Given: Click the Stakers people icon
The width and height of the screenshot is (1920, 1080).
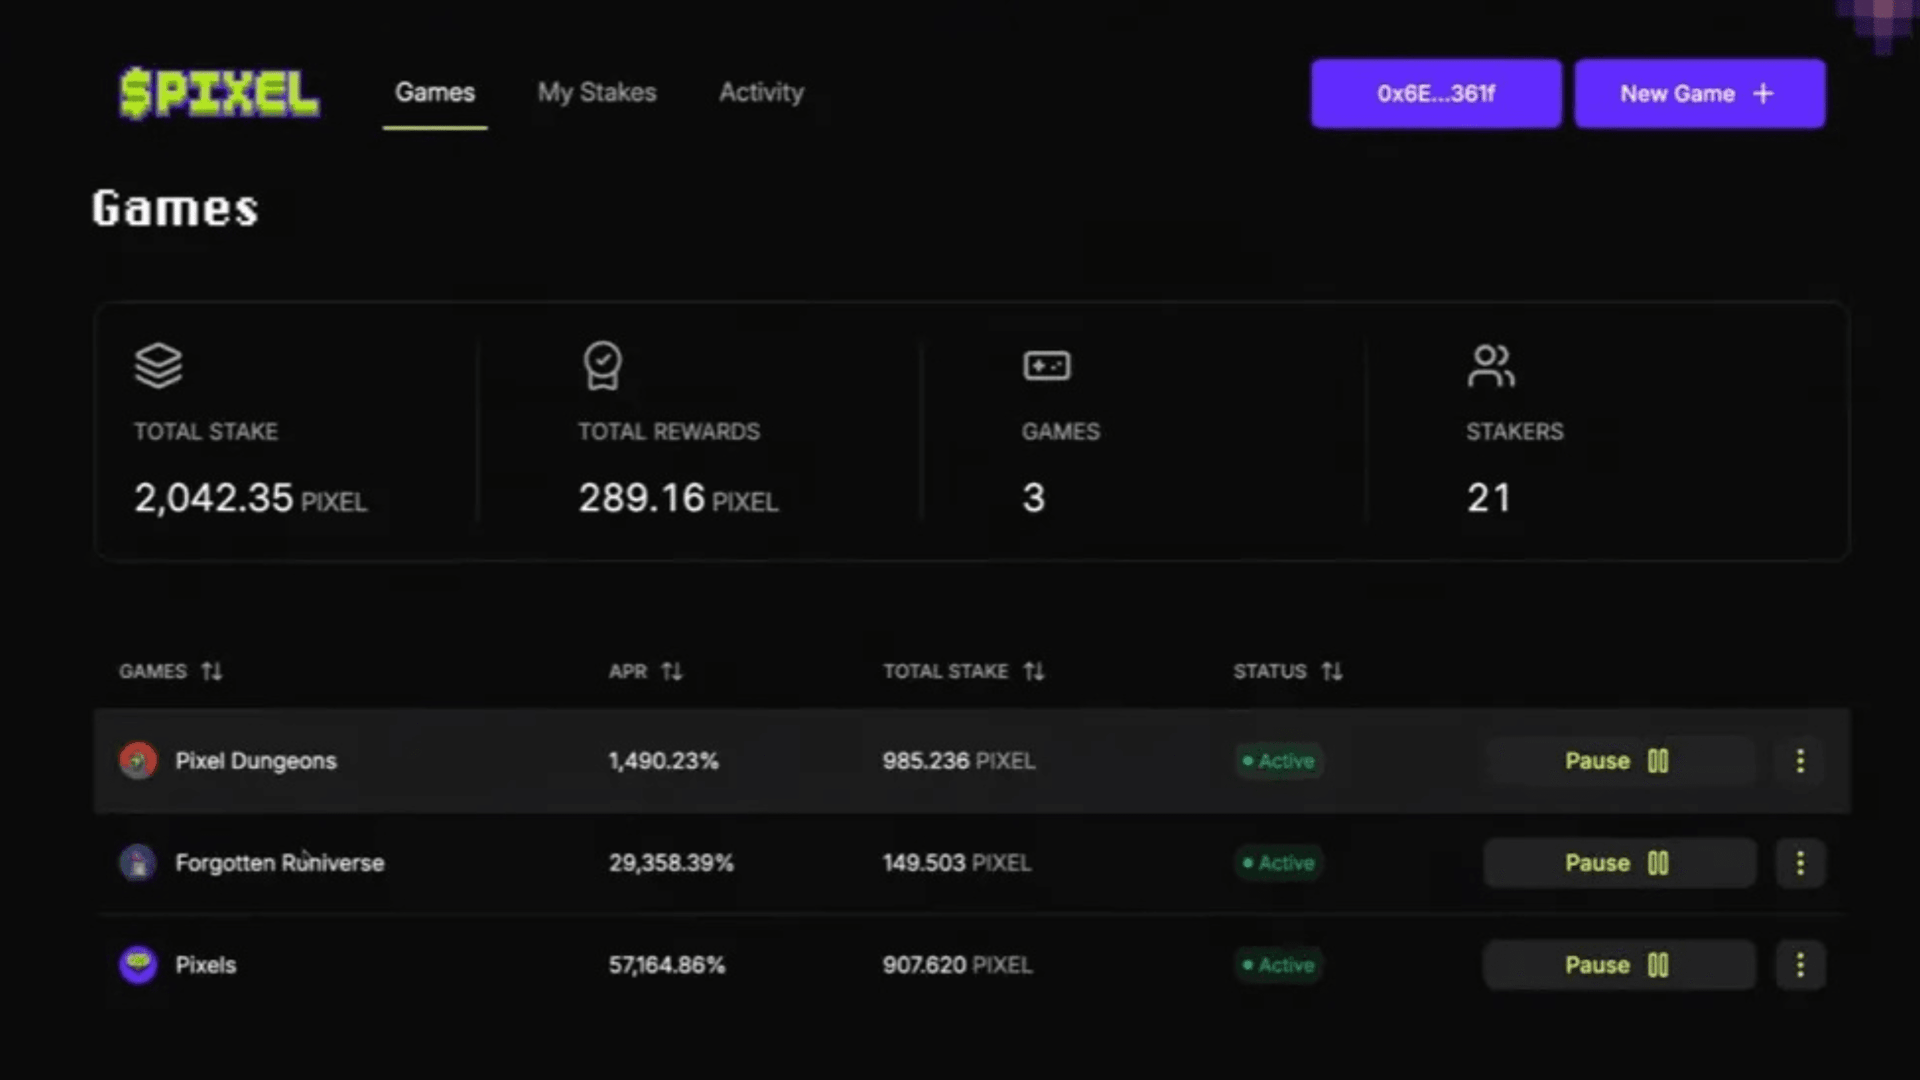Looking at the screenshot, I should [x=1490, y=366].
